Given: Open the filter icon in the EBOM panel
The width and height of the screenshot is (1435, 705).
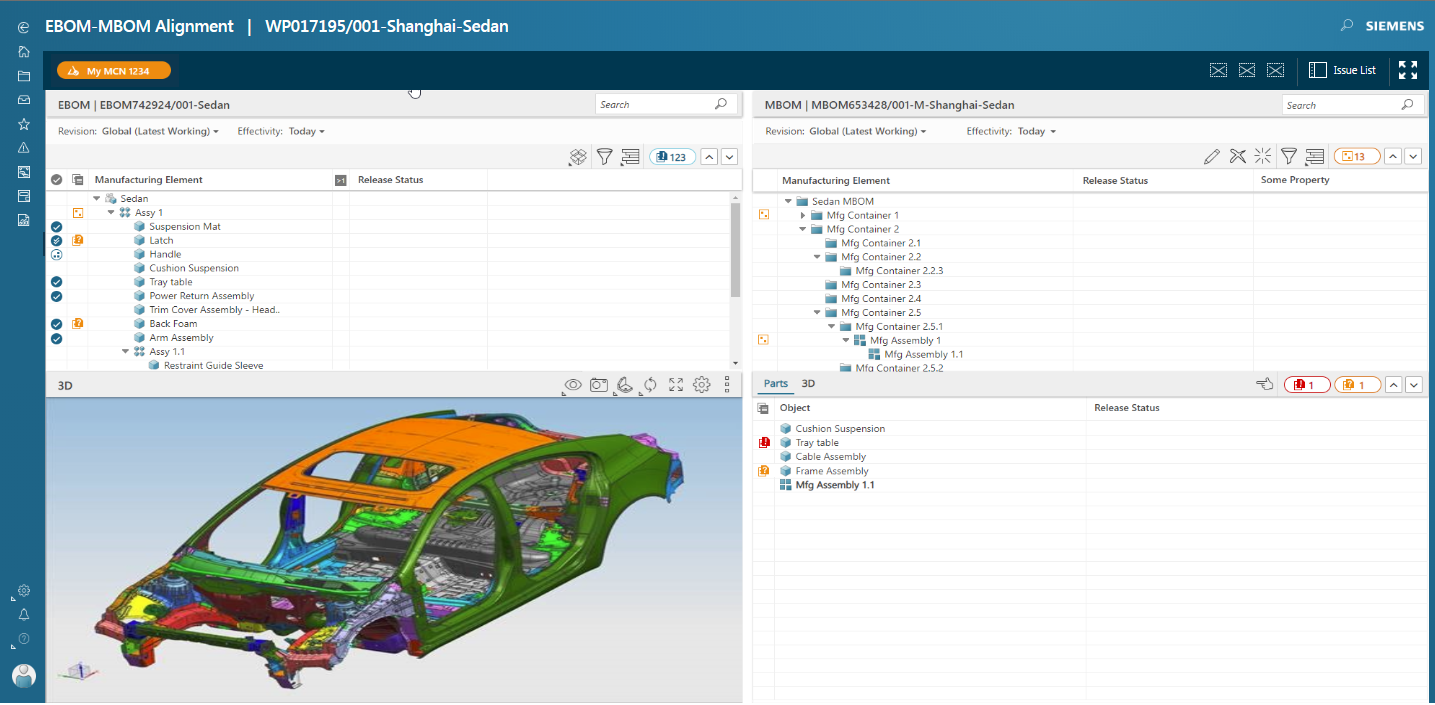Looking at the screenshot, I should coord(604,157).
